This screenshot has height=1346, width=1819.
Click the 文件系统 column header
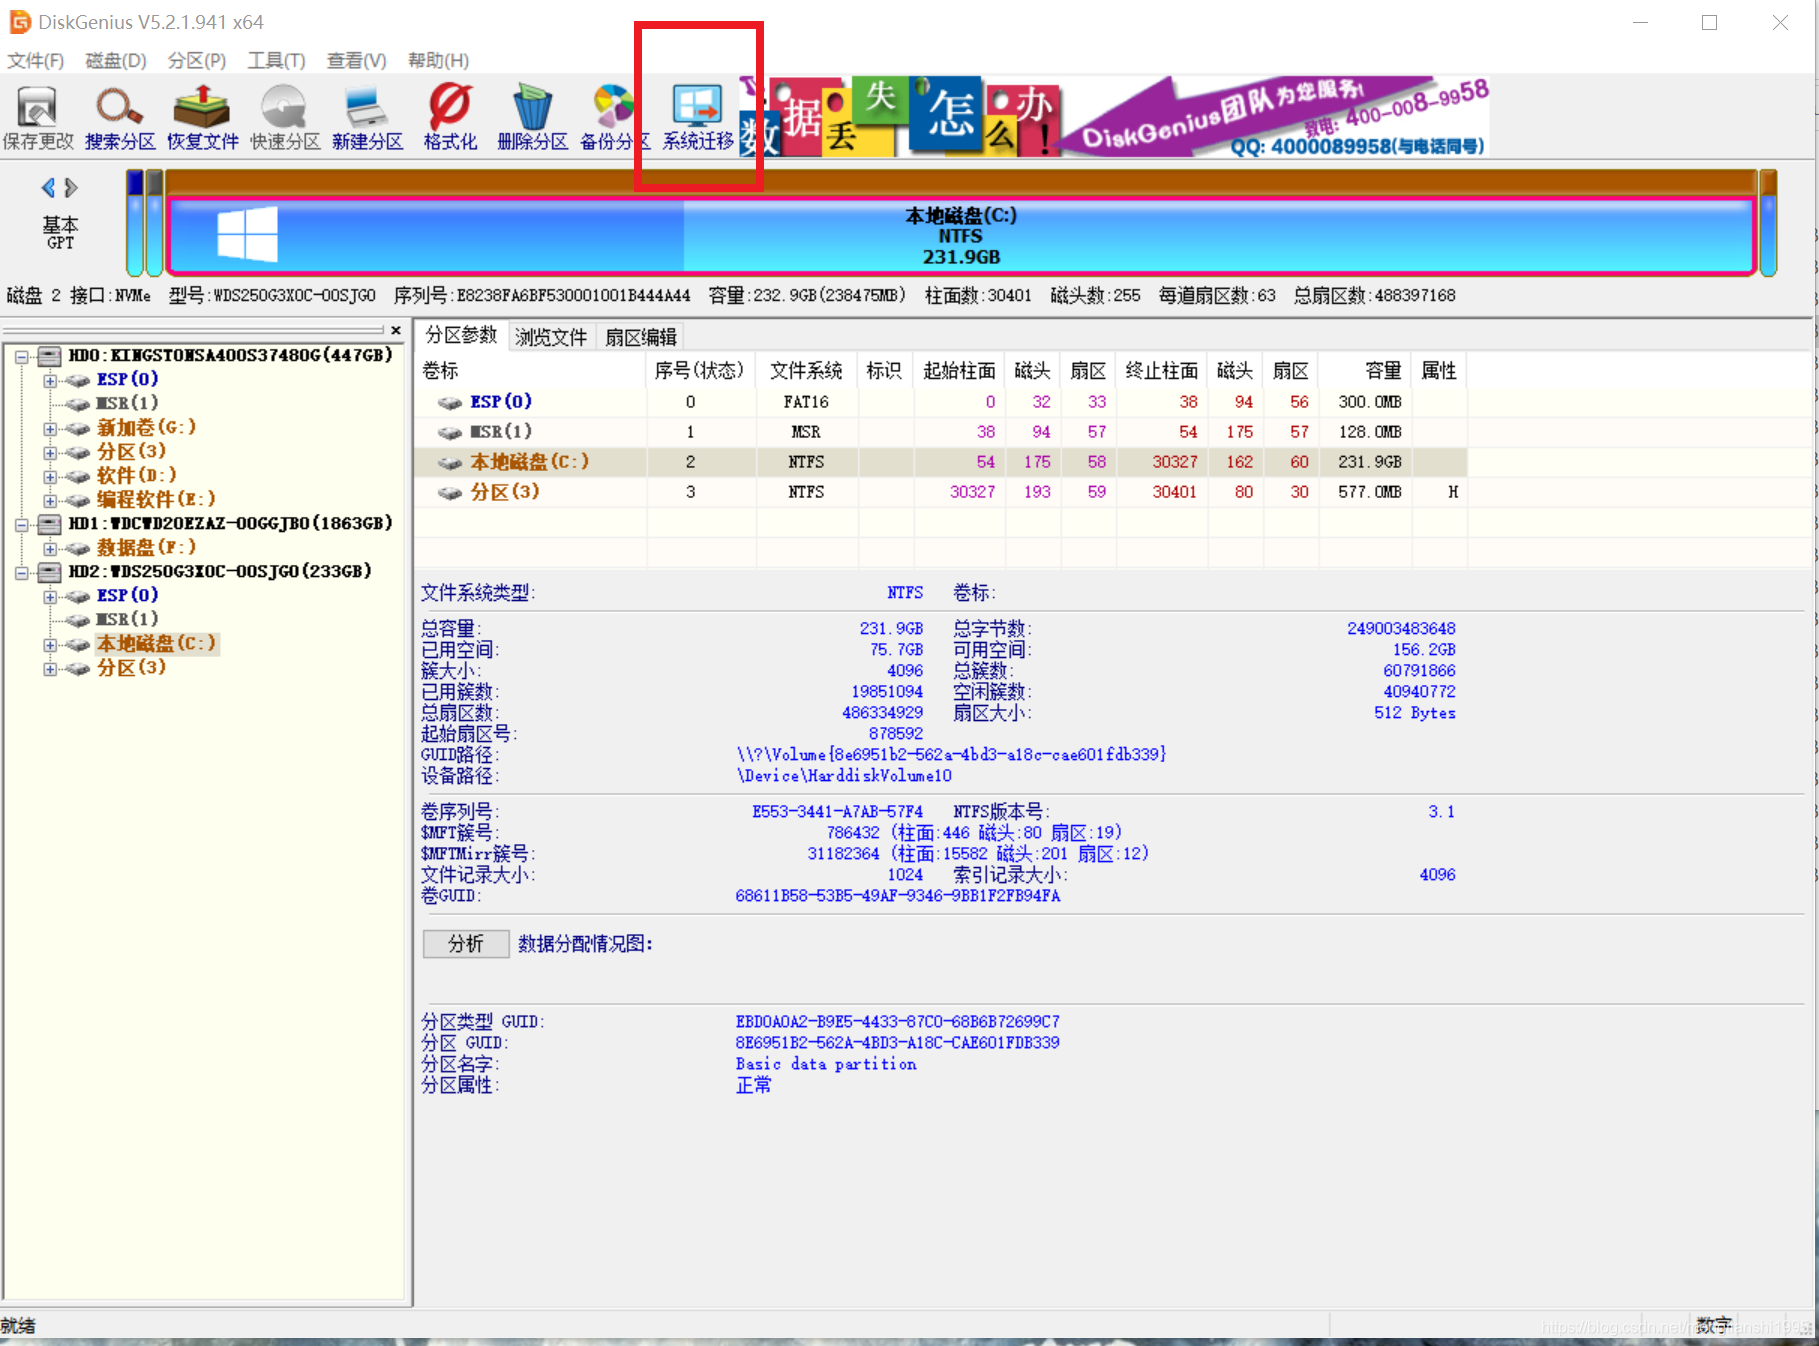(x=806, y=371)
